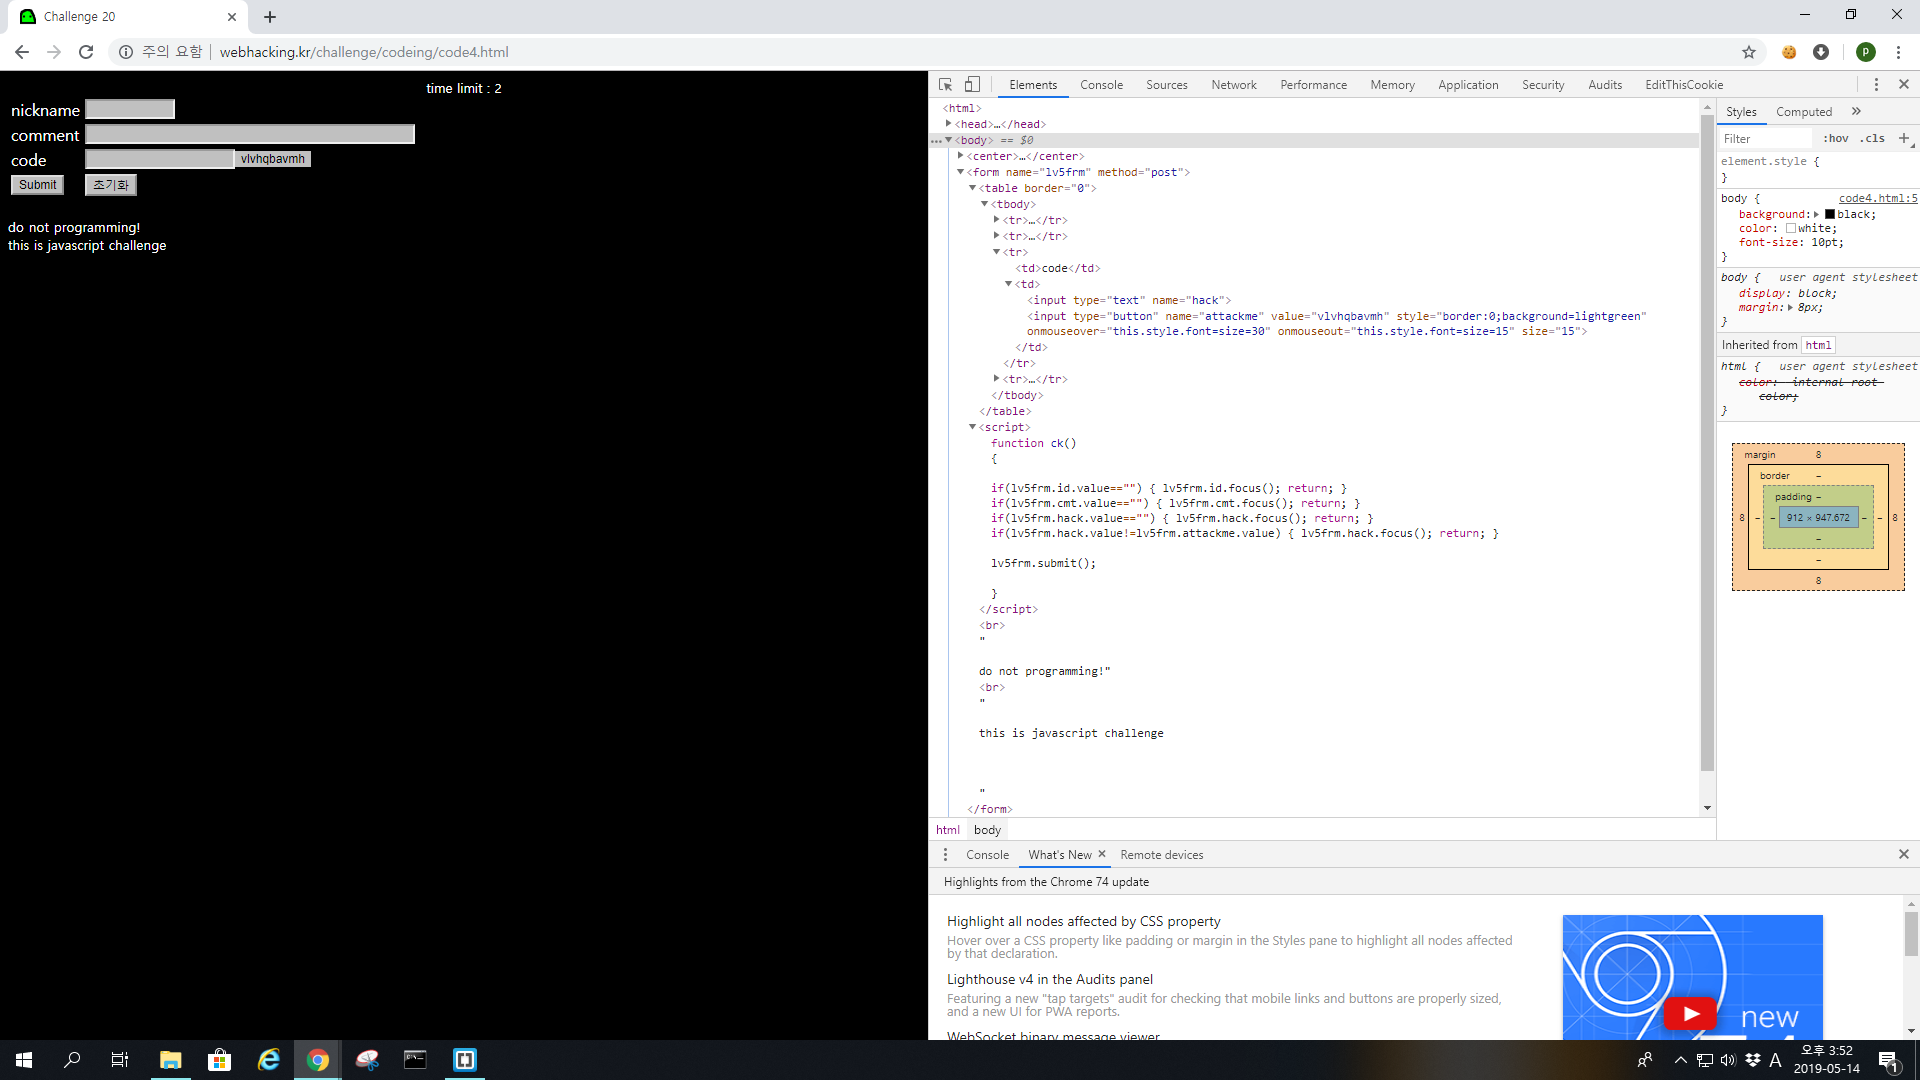The image size is (1920, 1080).
Task: Focus the nickname input field
Action: pos(130,109)
